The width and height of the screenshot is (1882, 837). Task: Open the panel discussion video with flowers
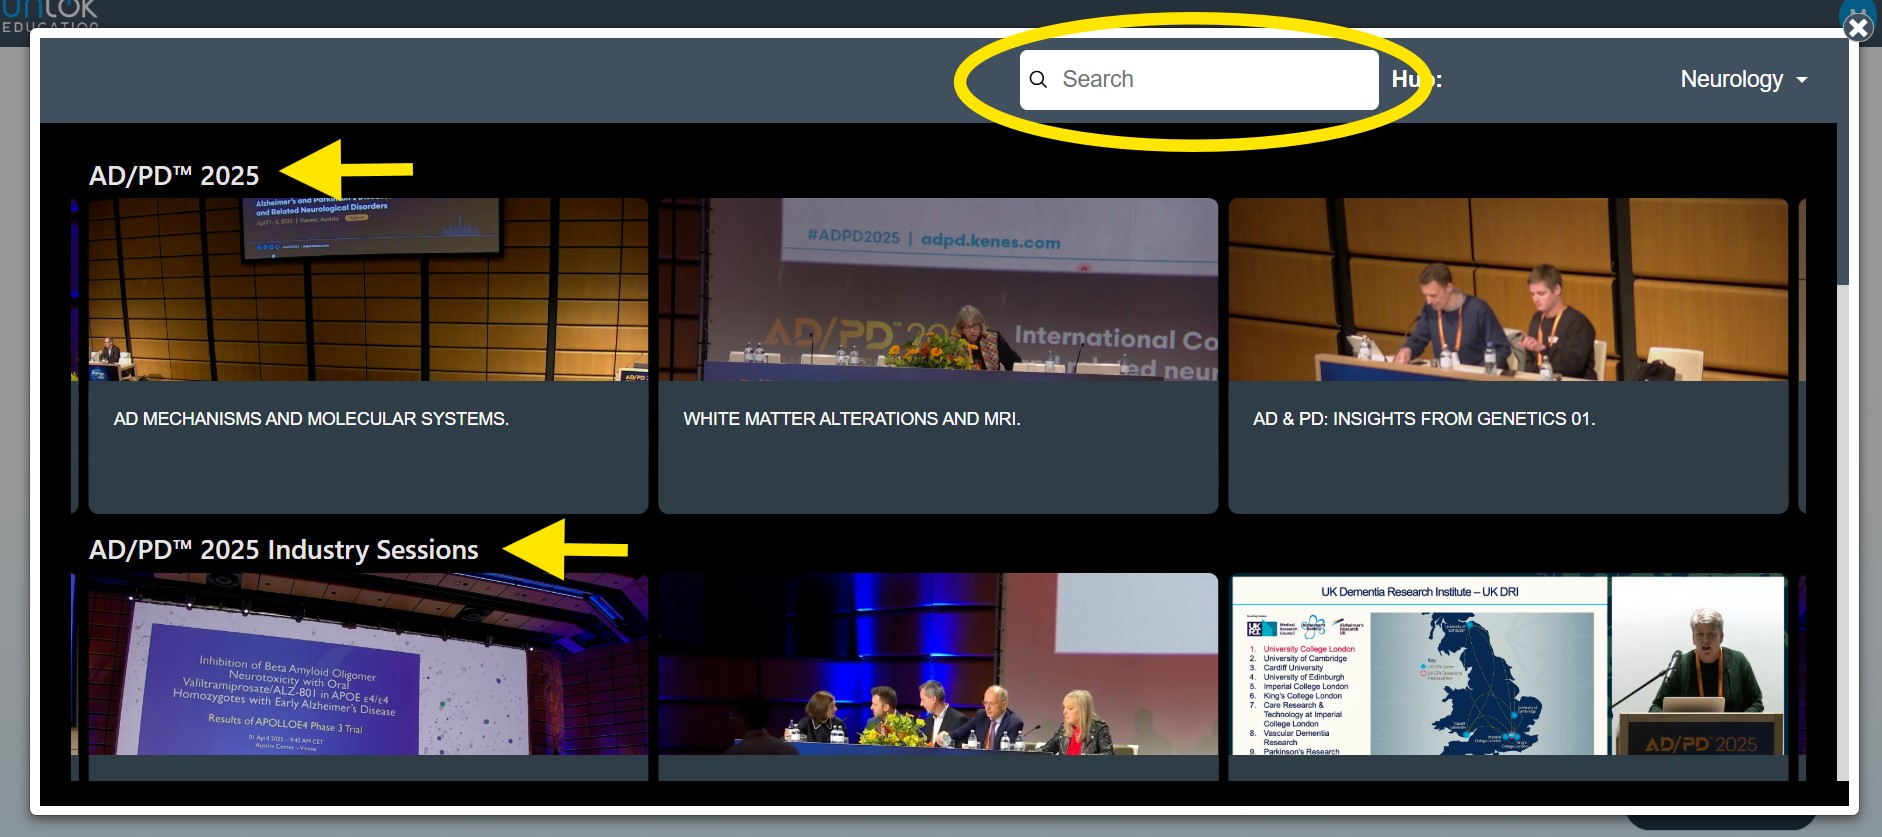coord(937,664)
